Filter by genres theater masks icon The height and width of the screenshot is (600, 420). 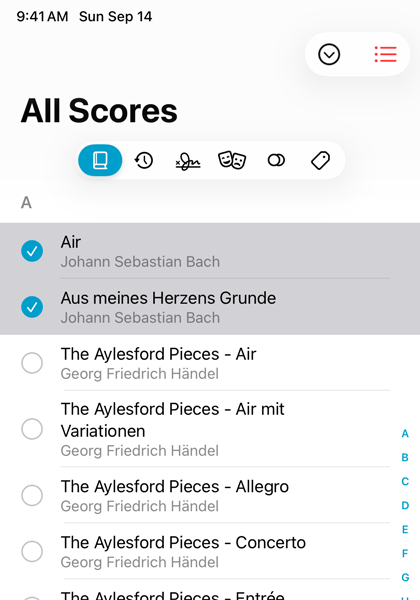[232, 160]
